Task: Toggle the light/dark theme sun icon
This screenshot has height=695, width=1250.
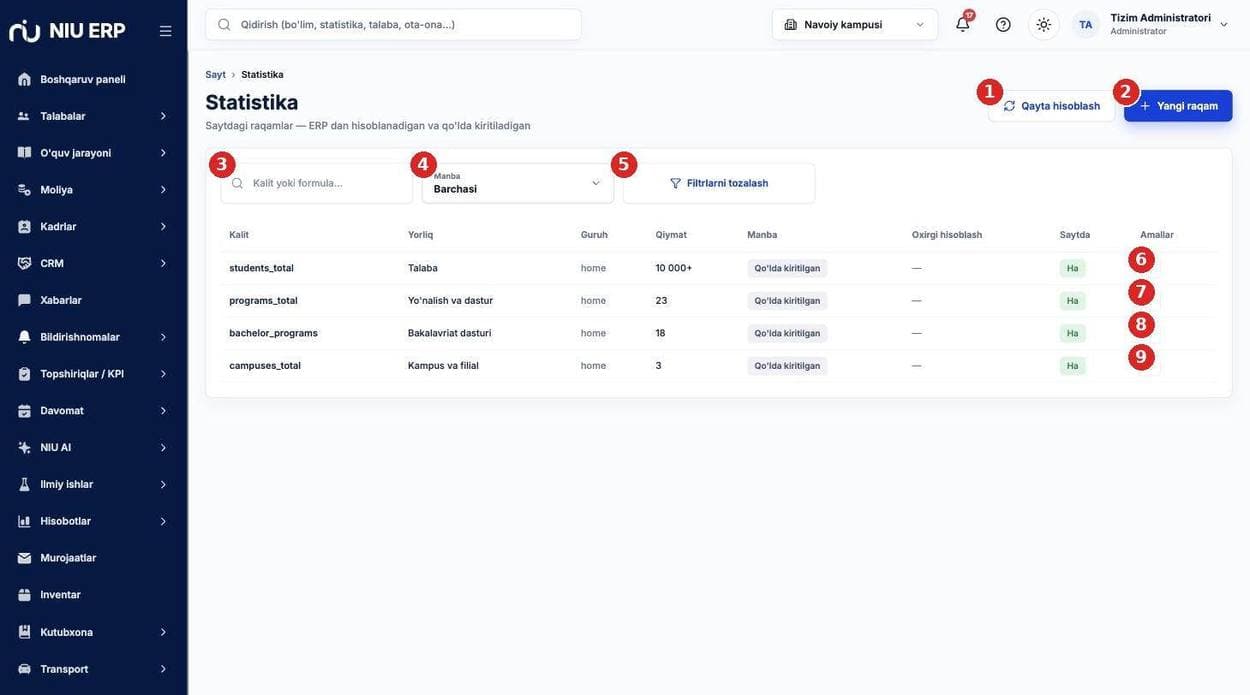Action: coord(1043,24)
